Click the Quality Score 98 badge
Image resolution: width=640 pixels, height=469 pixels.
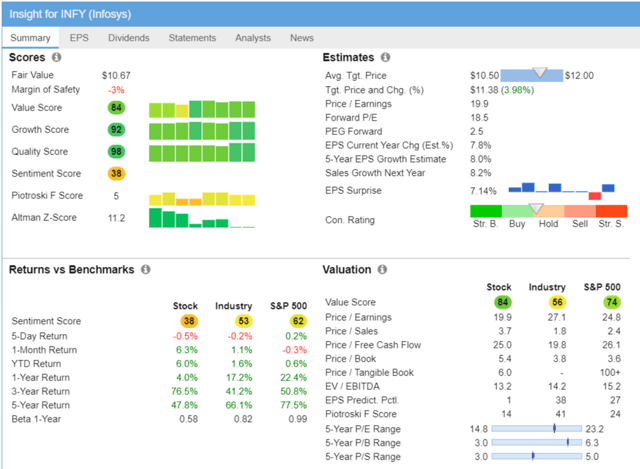116,152
